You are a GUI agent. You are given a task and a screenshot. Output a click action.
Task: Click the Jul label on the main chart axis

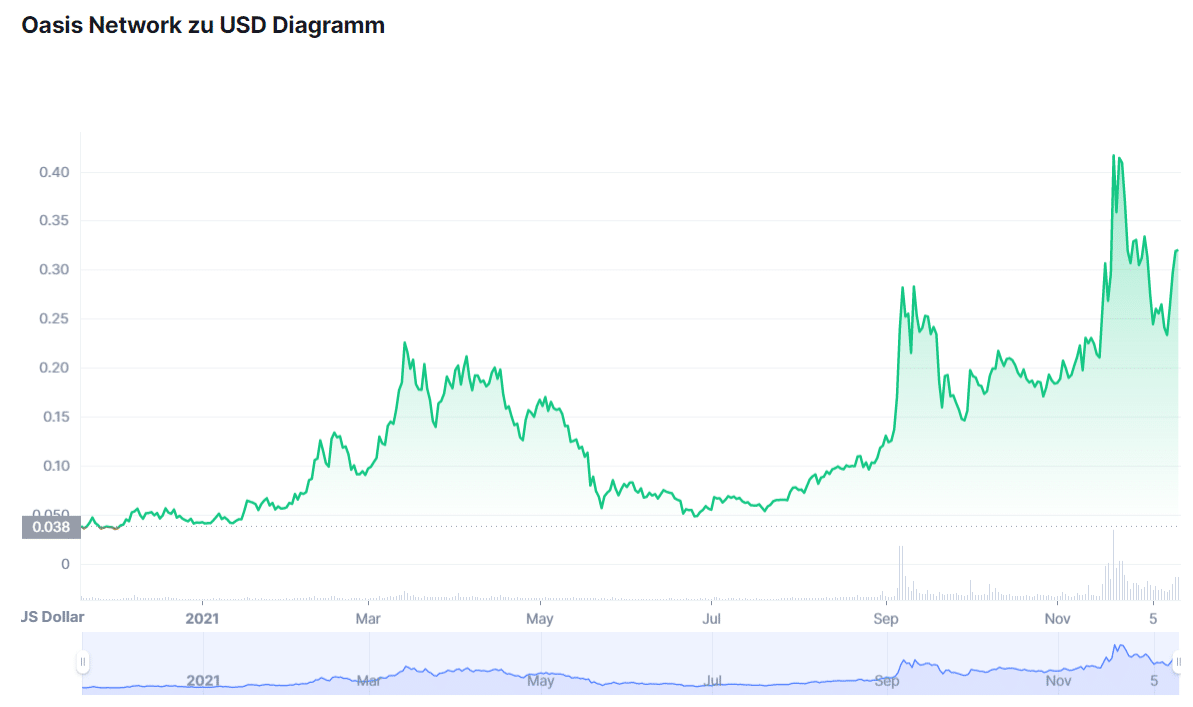click(x=711, y=619)
